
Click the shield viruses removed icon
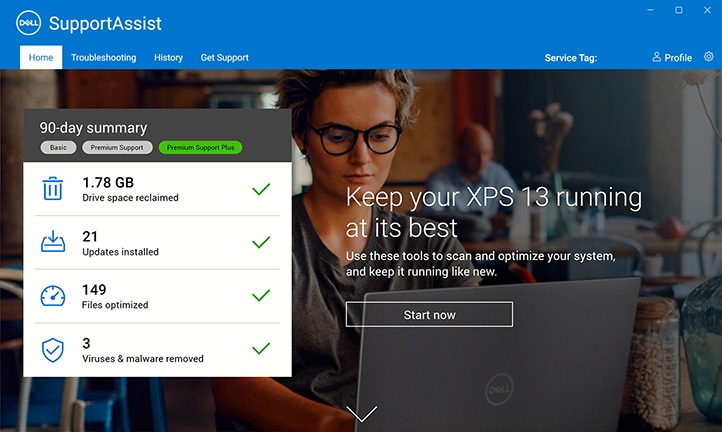point(52,350)
